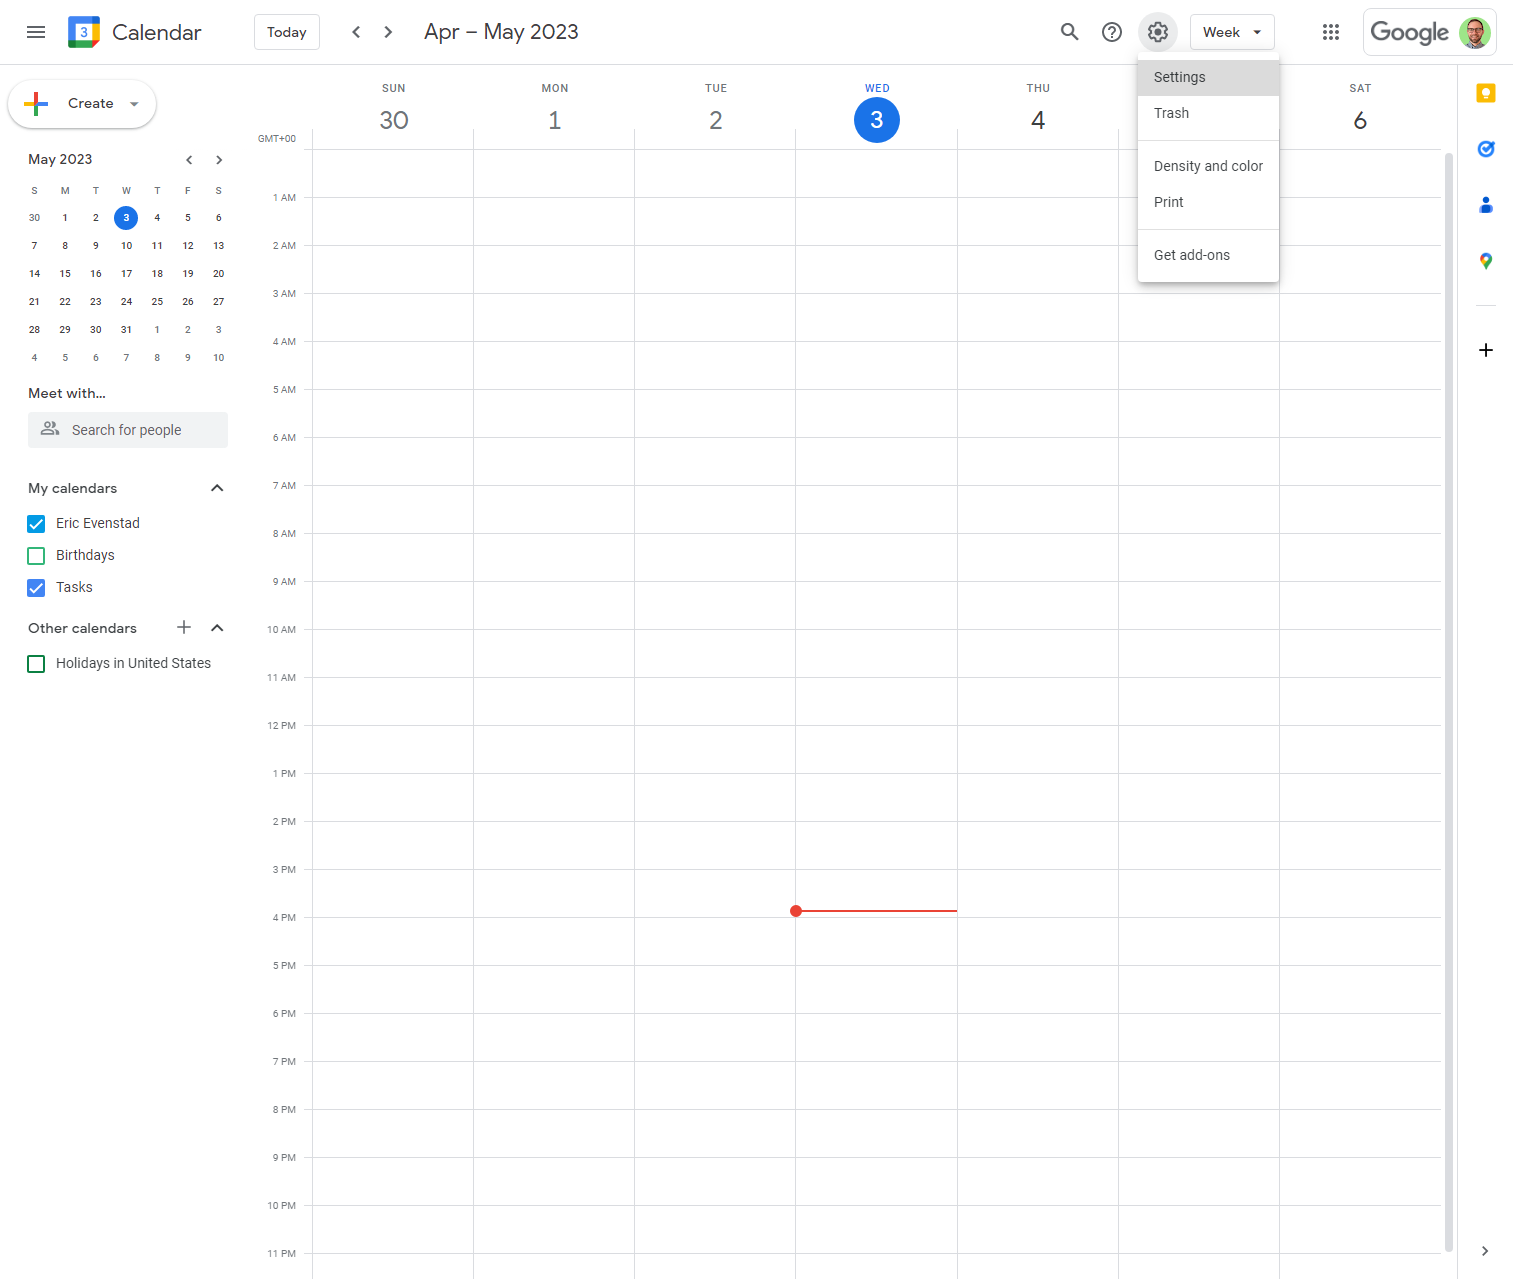The width and height of the screenshot is (1513, 1279).
Task: Open the main hamburger menu
Action: pyautogui.click(x=36, y=32)
